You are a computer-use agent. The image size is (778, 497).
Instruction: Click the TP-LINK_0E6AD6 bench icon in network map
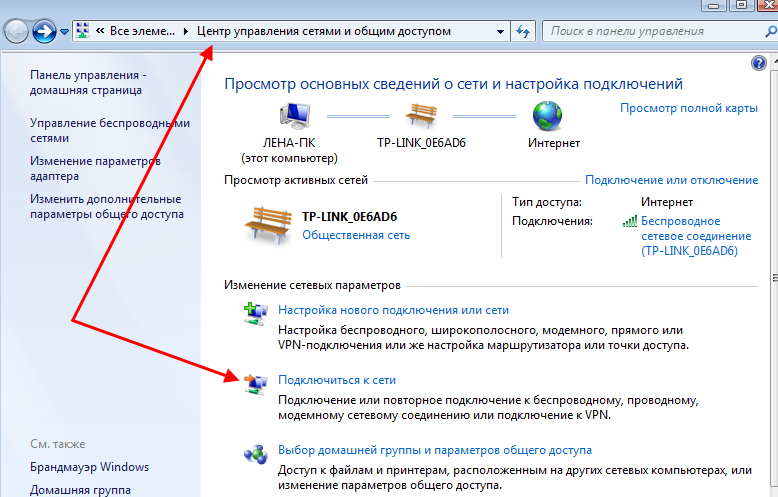tap(421, 115)
